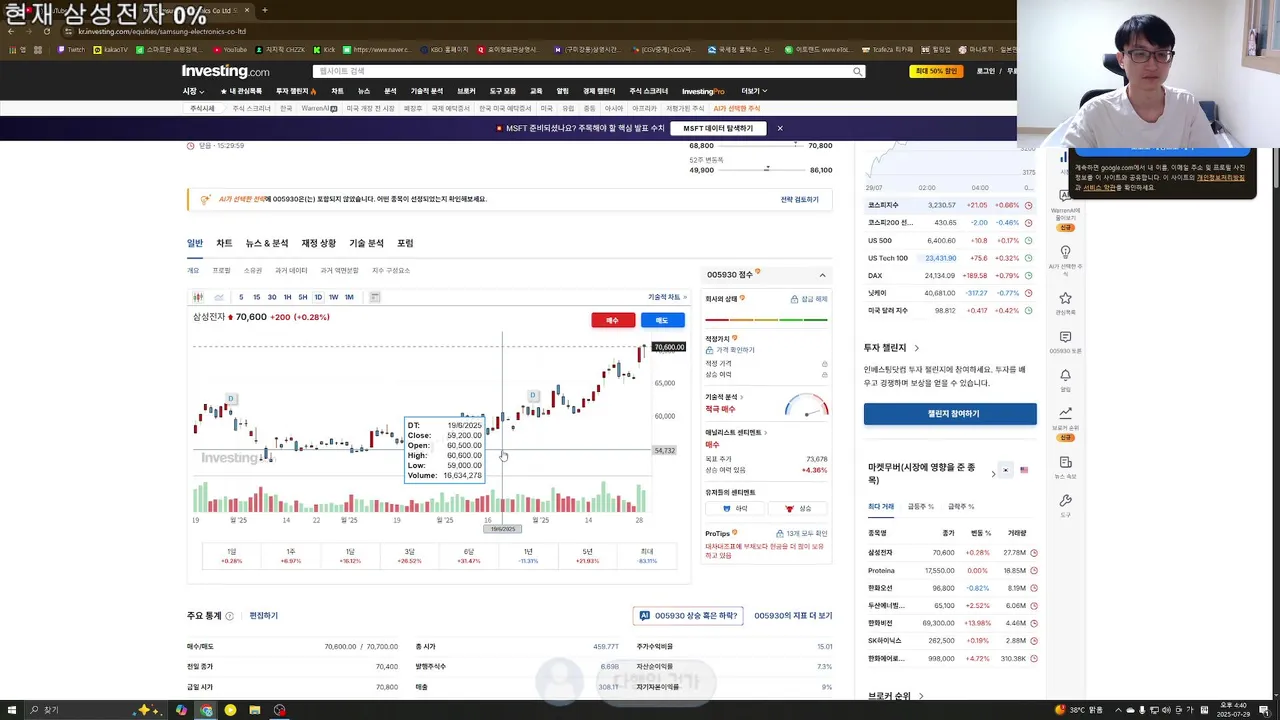Select the US flag market filter
Screen dimensions: 1280x720
[1024, 470]
